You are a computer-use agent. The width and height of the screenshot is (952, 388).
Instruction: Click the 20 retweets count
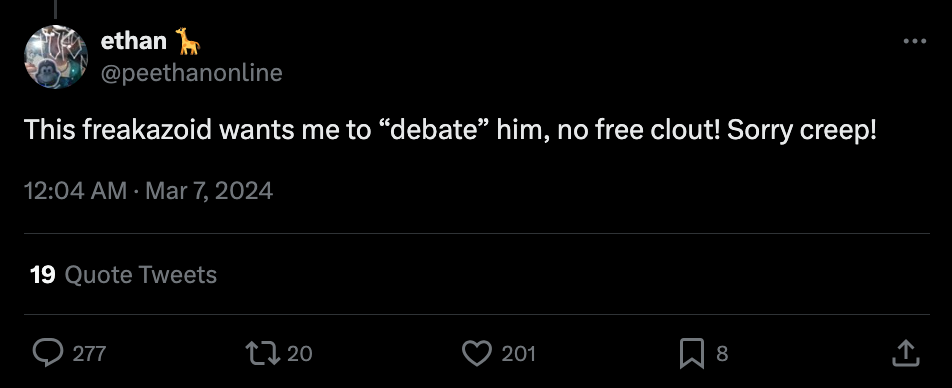(x=299, y=353)
